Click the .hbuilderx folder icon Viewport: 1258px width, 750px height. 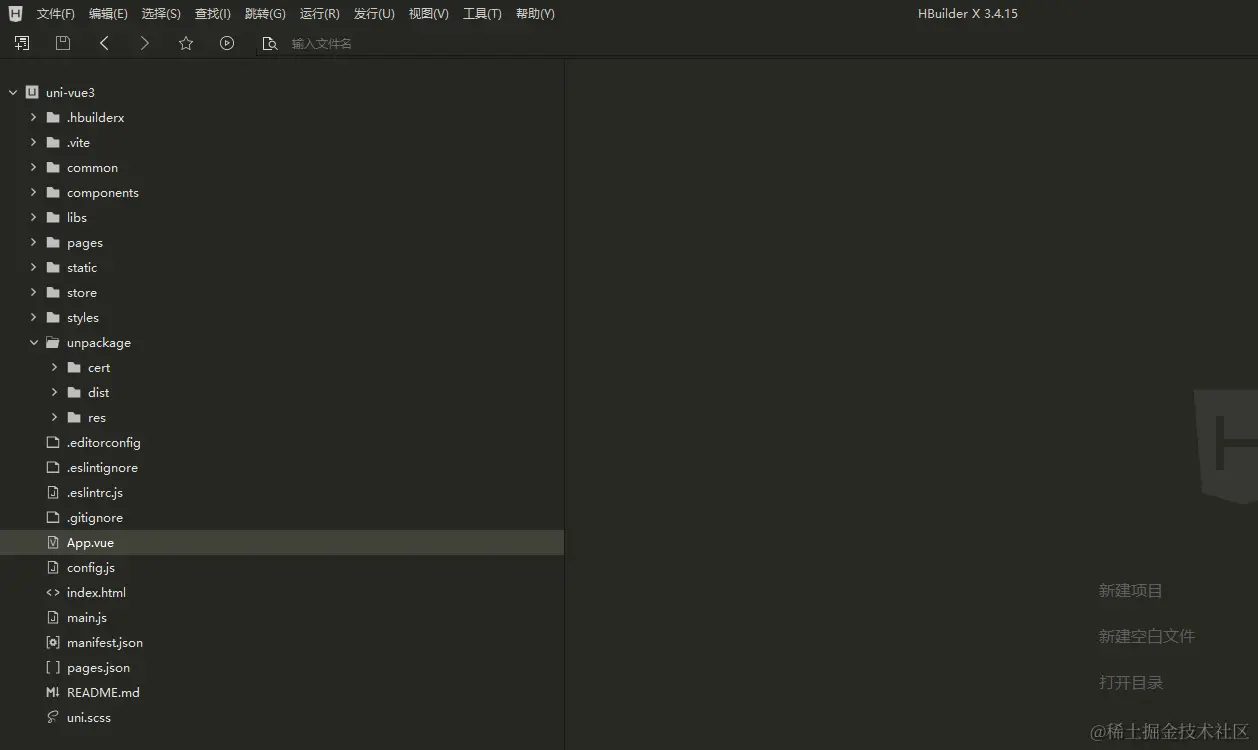point(53,117)
